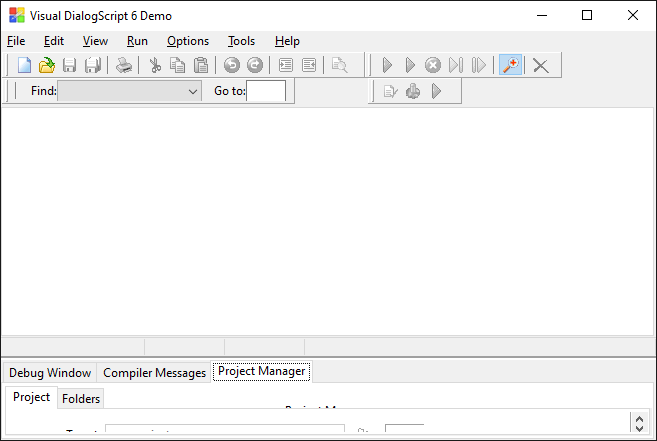Viewport: 657px width, 441px height.
Task: Paste using the clipboard icon
Action: [x=201, y=65]
